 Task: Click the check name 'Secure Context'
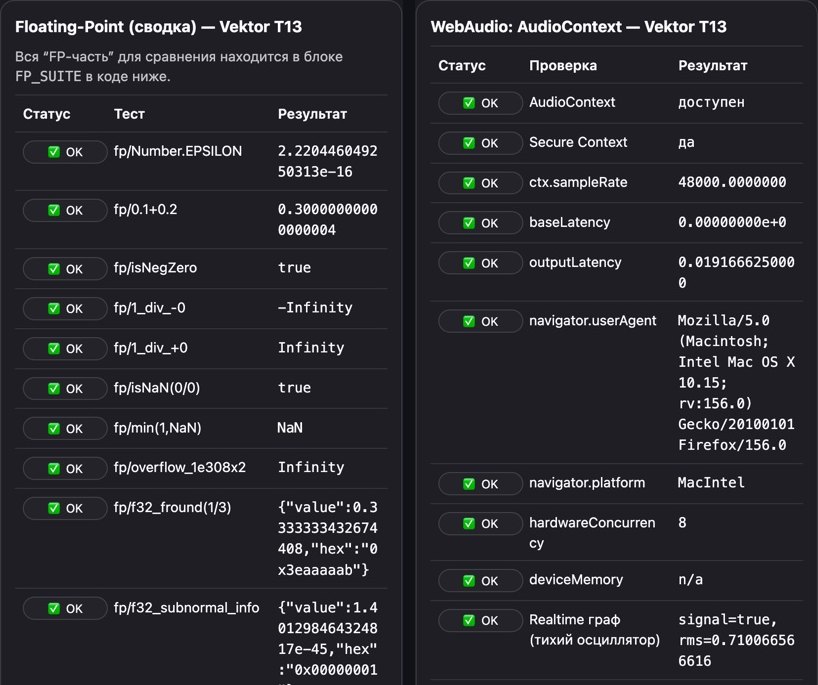click(x=578, y=142)
